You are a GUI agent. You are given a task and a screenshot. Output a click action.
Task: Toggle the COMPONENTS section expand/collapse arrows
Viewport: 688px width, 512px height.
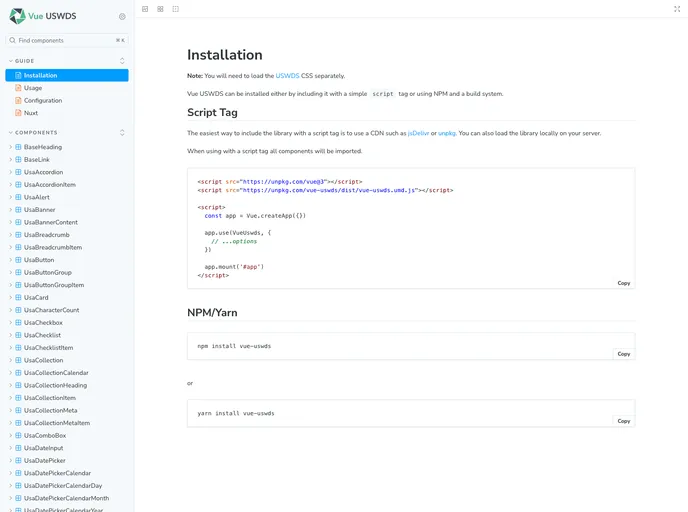[122, 132]
